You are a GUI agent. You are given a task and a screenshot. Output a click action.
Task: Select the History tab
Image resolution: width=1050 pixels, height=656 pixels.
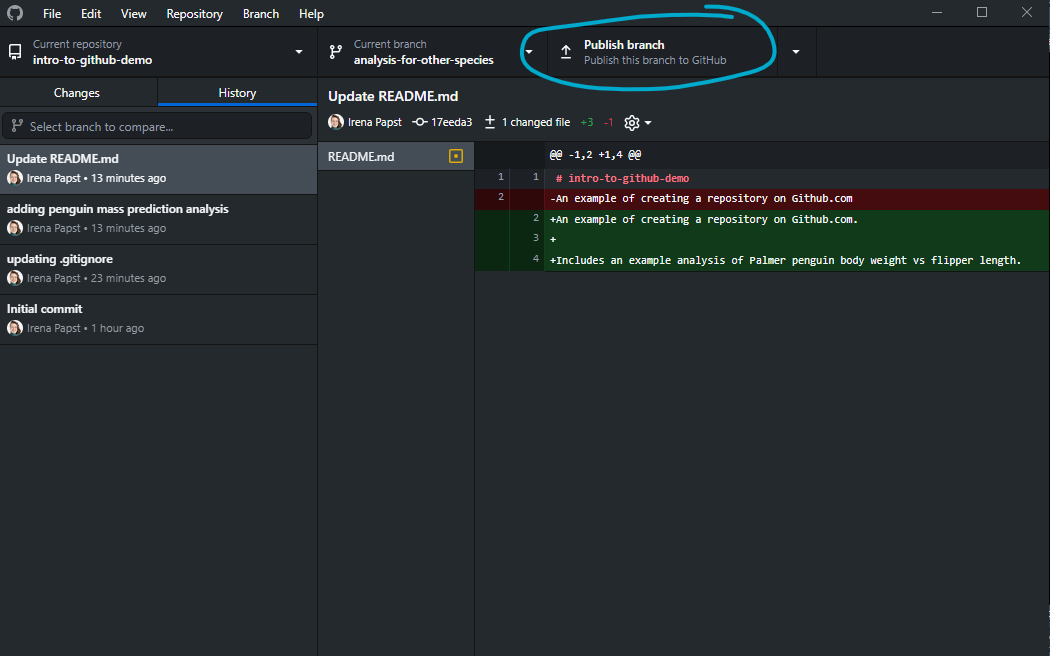pos(237,93)
